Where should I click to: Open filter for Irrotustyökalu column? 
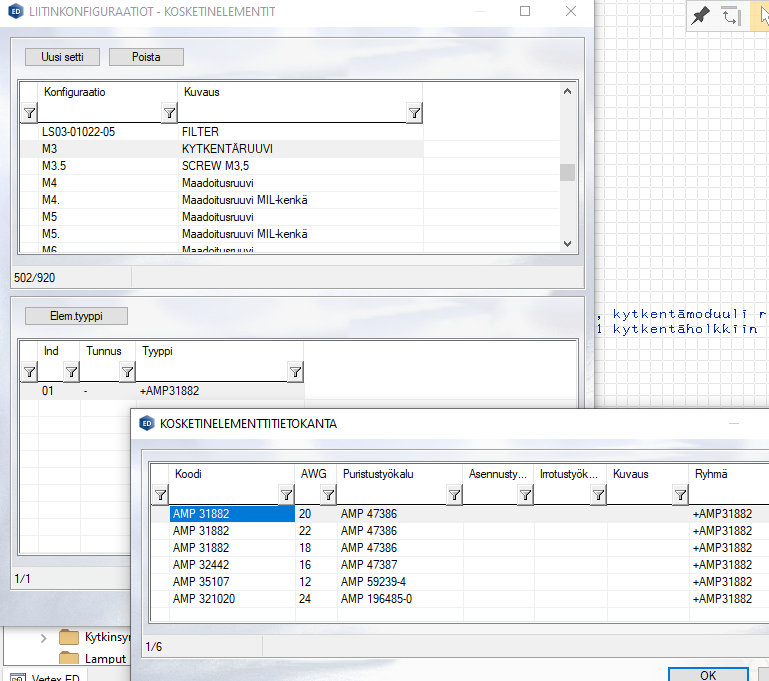(x=598, y=494)
